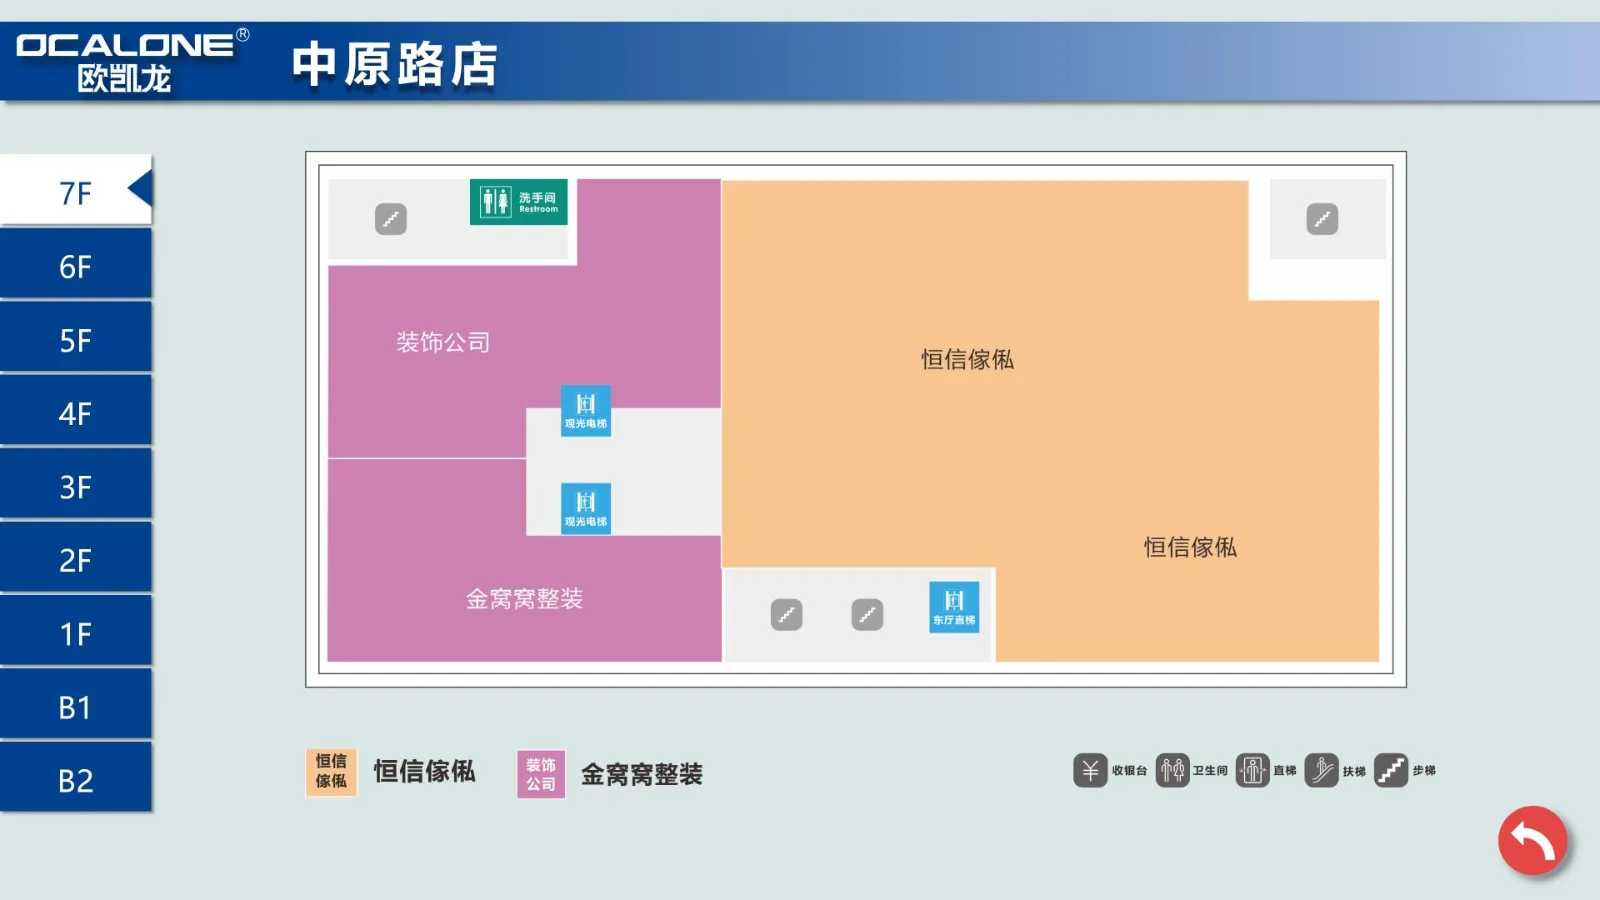
Task: Tap the lower-right 恒信傢俬 label on the map
Action: [x=1190, y=547]
